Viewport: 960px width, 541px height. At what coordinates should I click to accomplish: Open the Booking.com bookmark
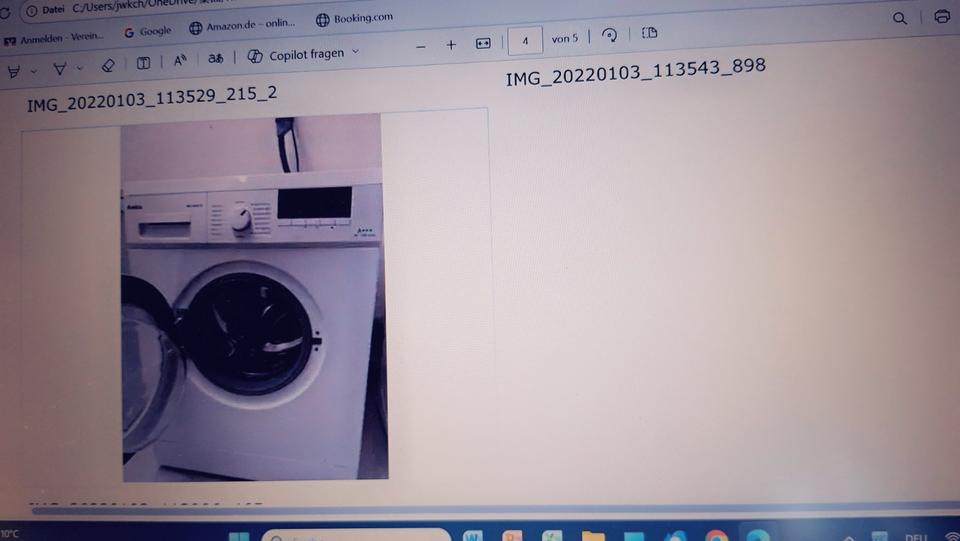tap(354, 19)
